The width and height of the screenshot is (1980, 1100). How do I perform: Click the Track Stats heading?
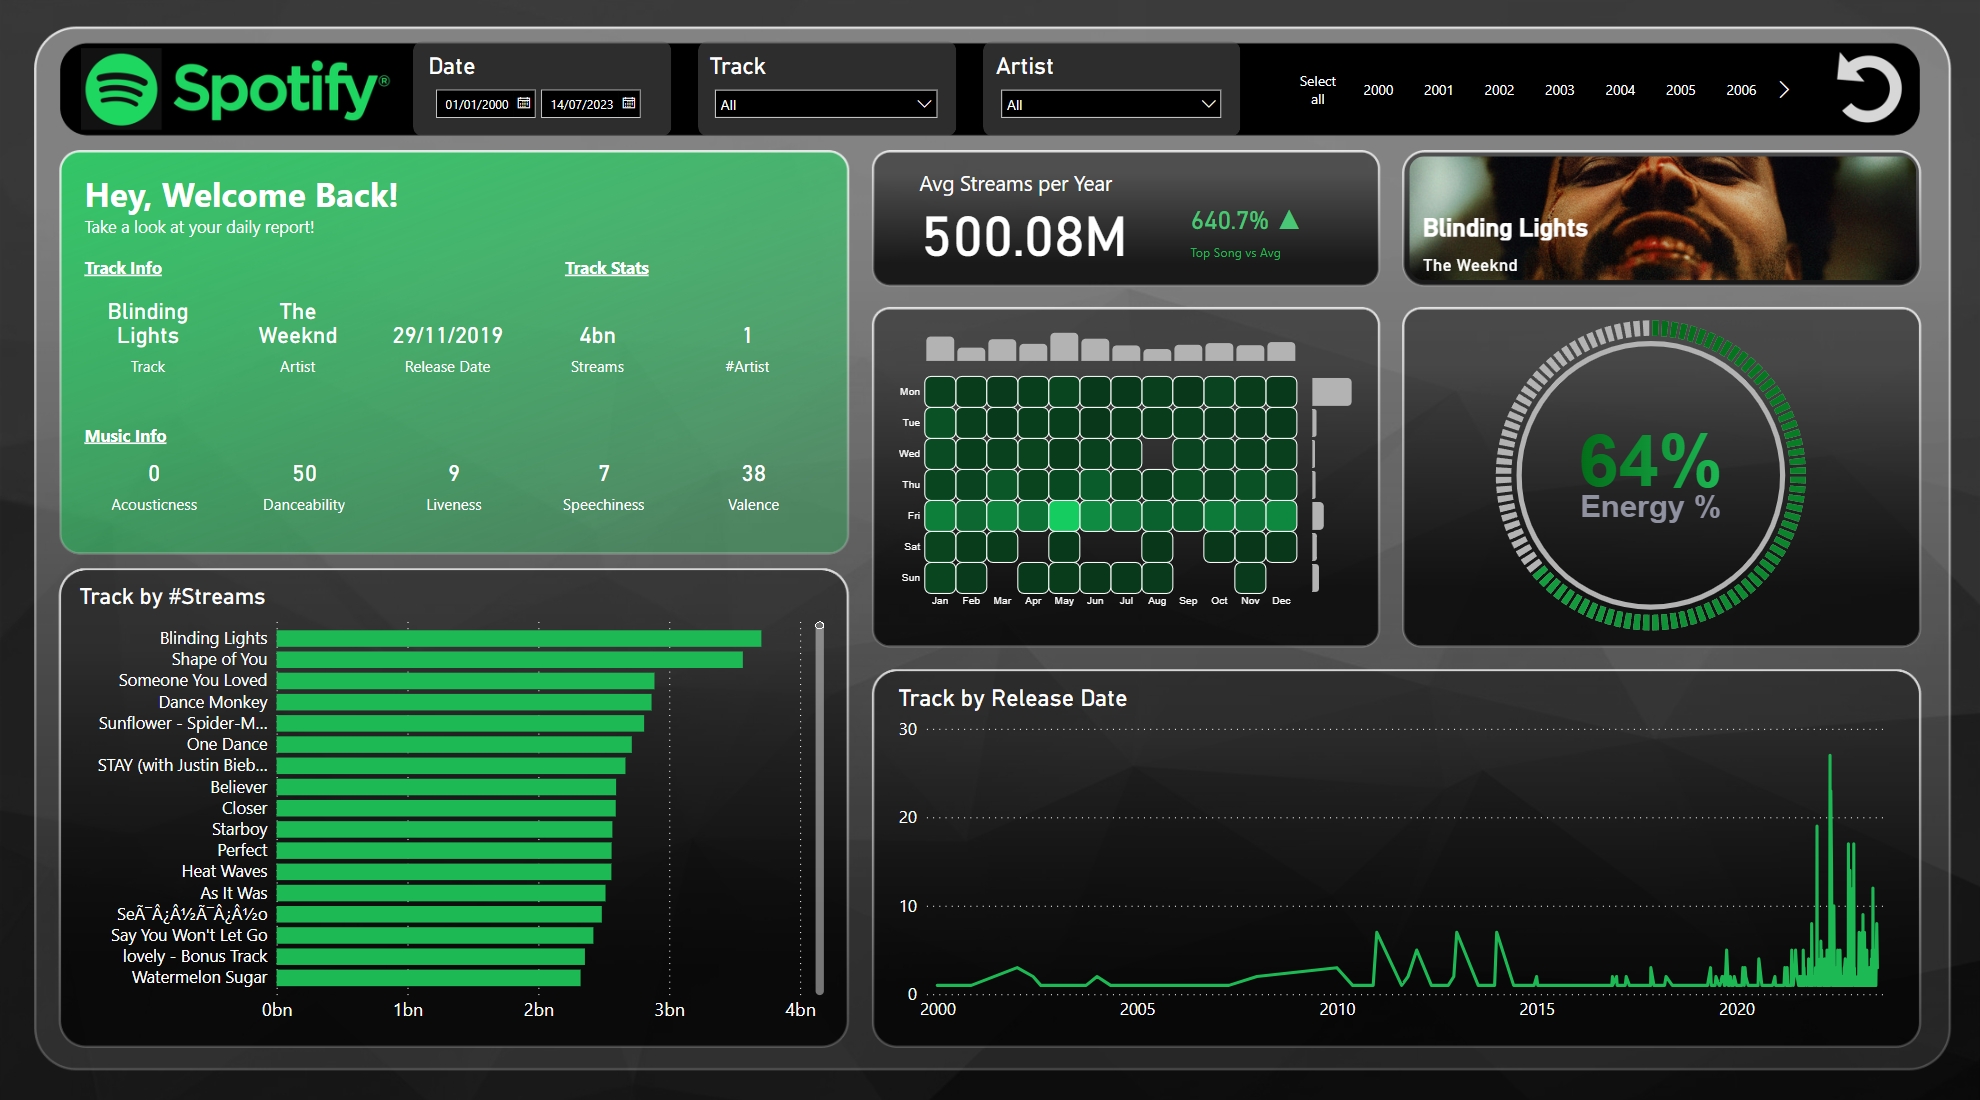tap(606, 268)
